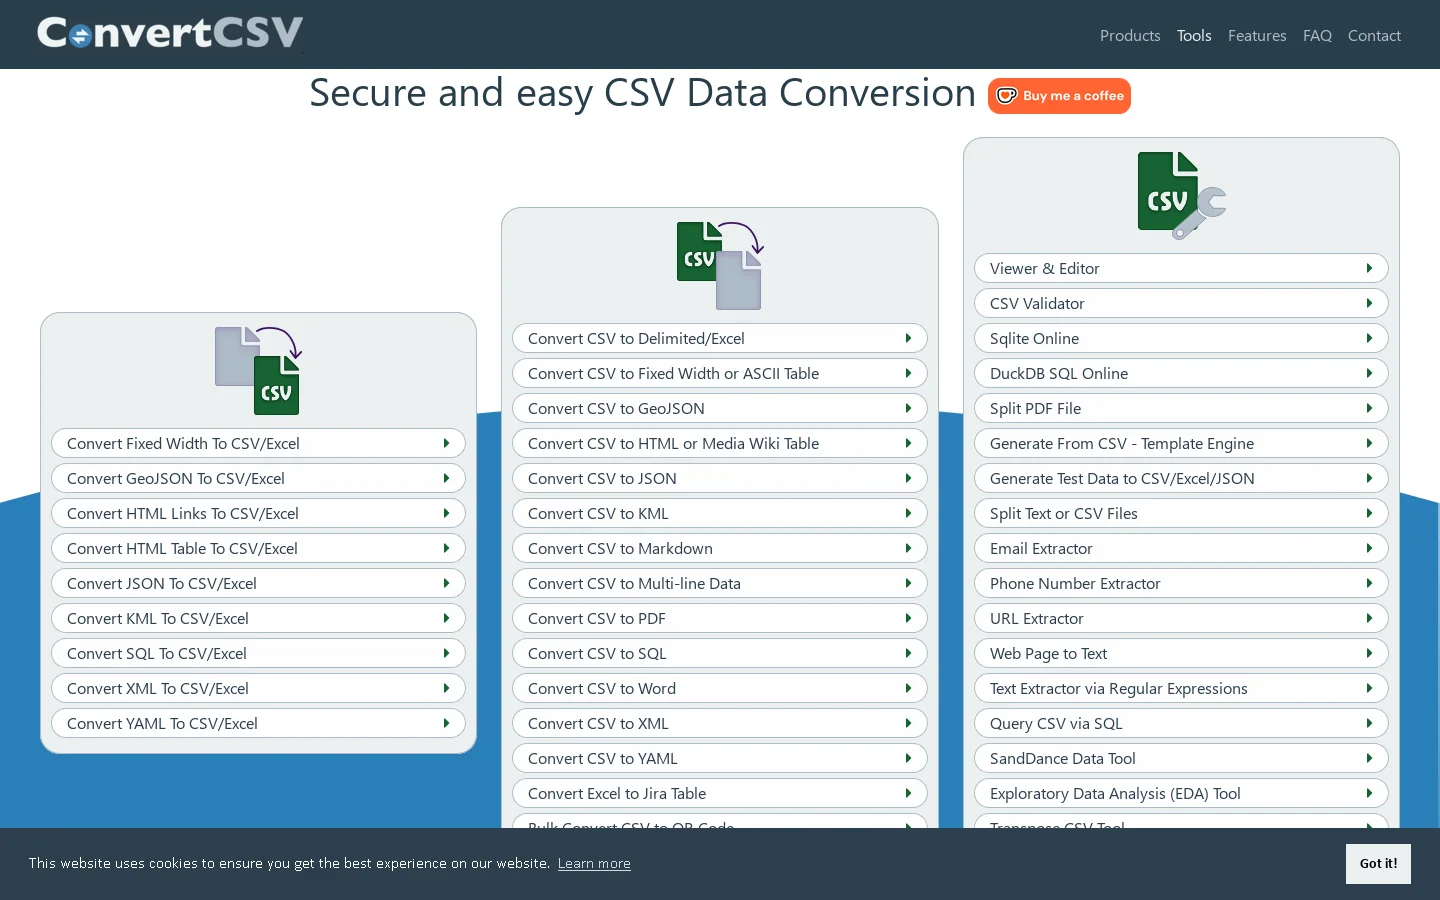Open Convert HTML Table To CSV/Excel
This screenshot has height=900, width=1440.
258,548
